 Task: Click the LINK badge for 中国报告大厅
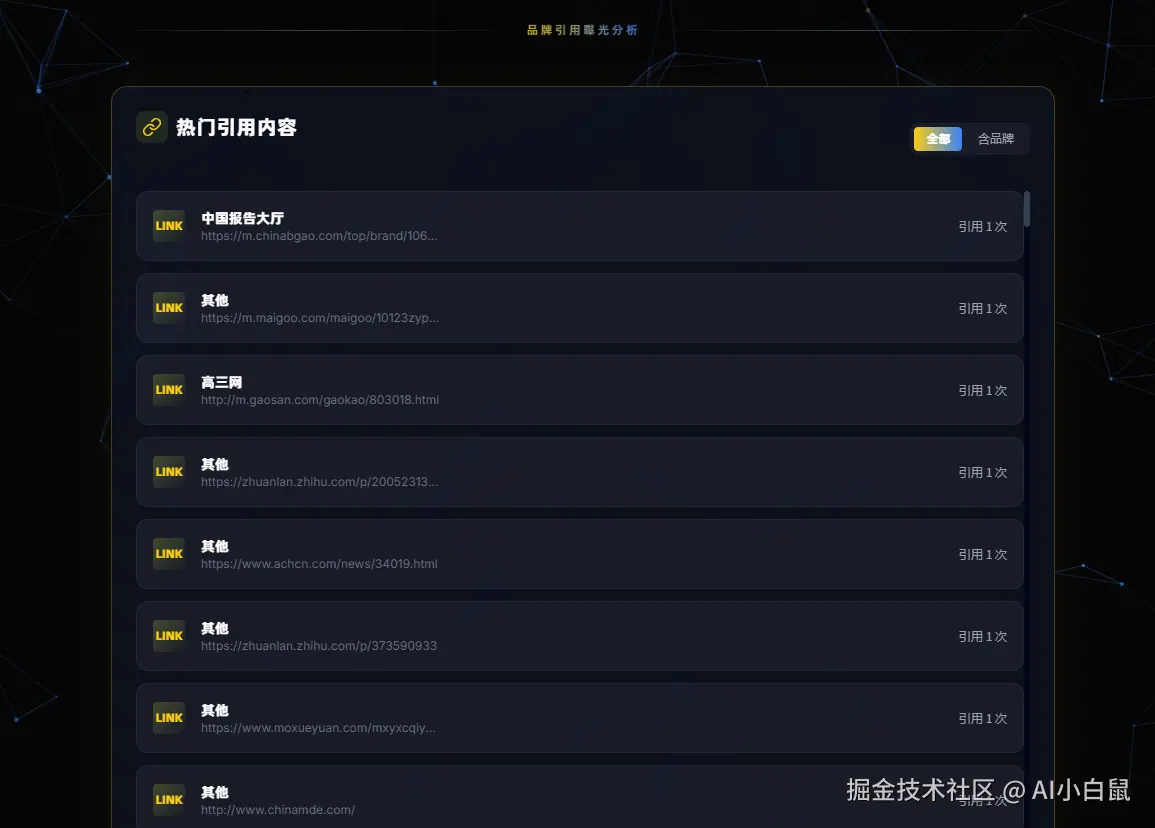point(169,226)
